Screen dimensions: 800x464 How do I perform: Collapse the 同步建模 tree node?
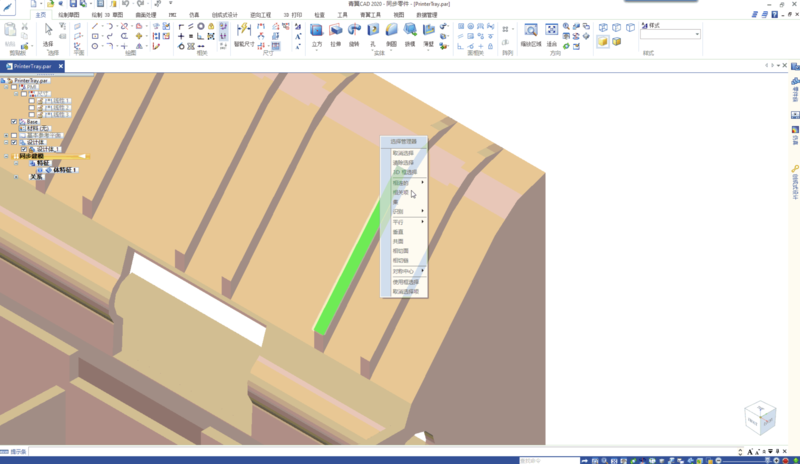pos(6,156)
